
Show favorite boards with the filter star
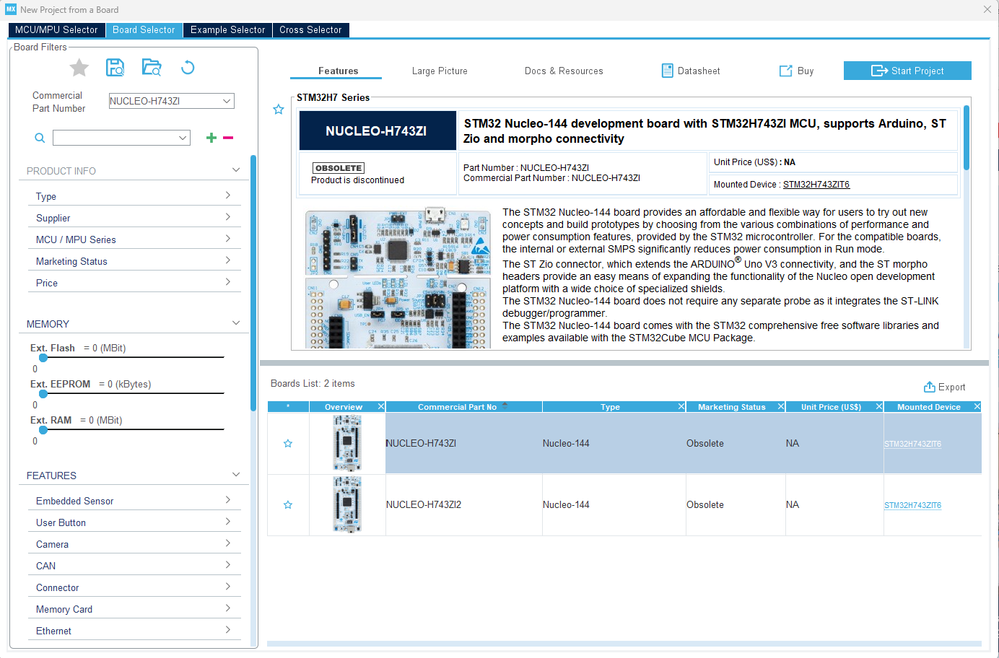(x=79, y=68)
